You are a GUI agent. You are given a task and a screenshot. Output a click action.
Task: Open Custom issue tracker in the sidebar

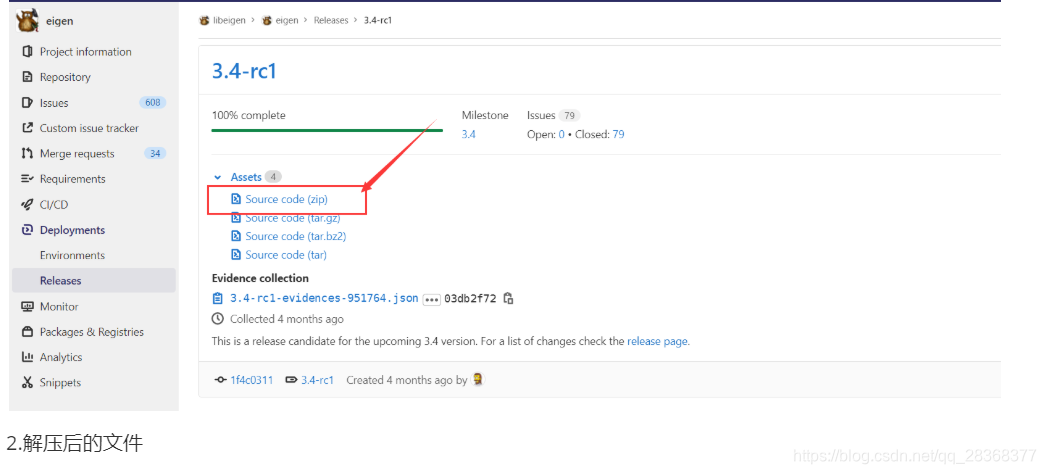[89, 128]
